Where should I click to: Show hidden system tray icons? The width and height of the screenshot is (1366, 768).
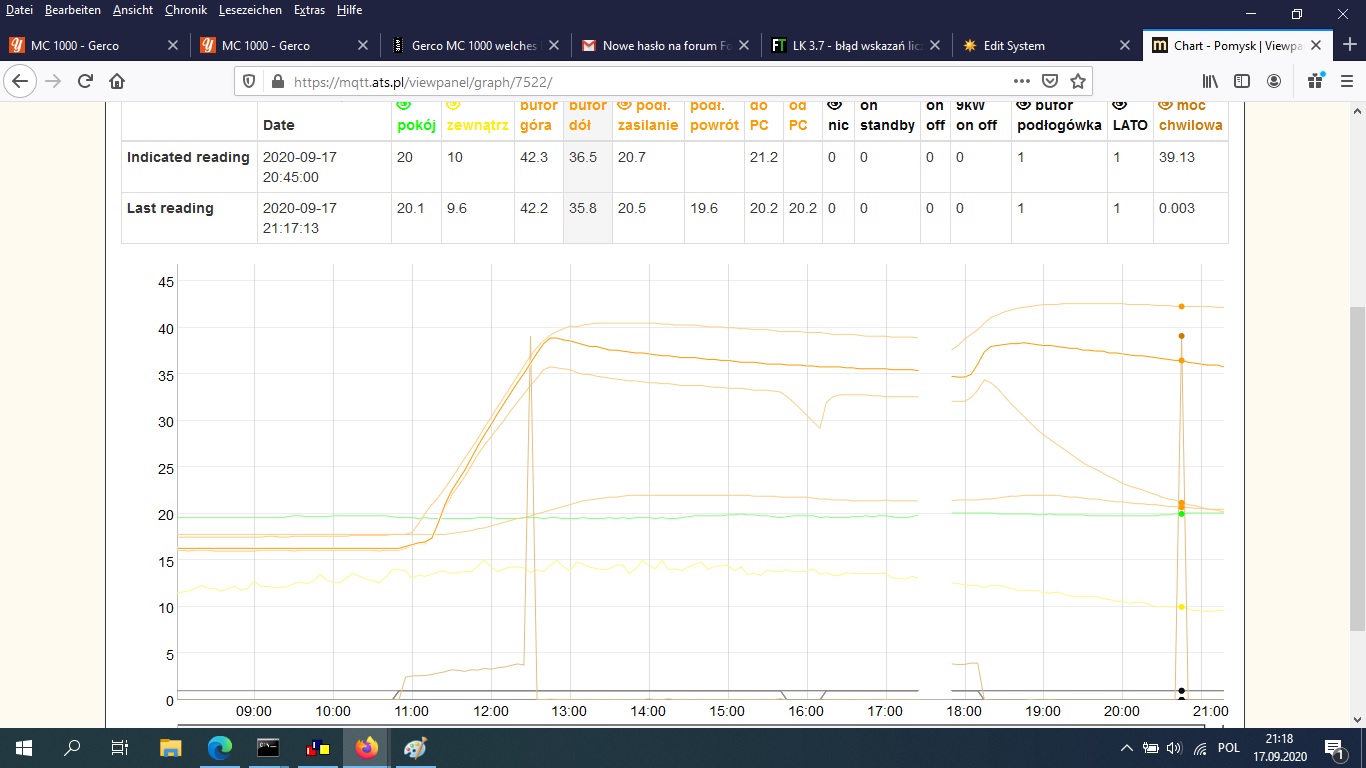pyautogui.click(x=1127, y=748)
